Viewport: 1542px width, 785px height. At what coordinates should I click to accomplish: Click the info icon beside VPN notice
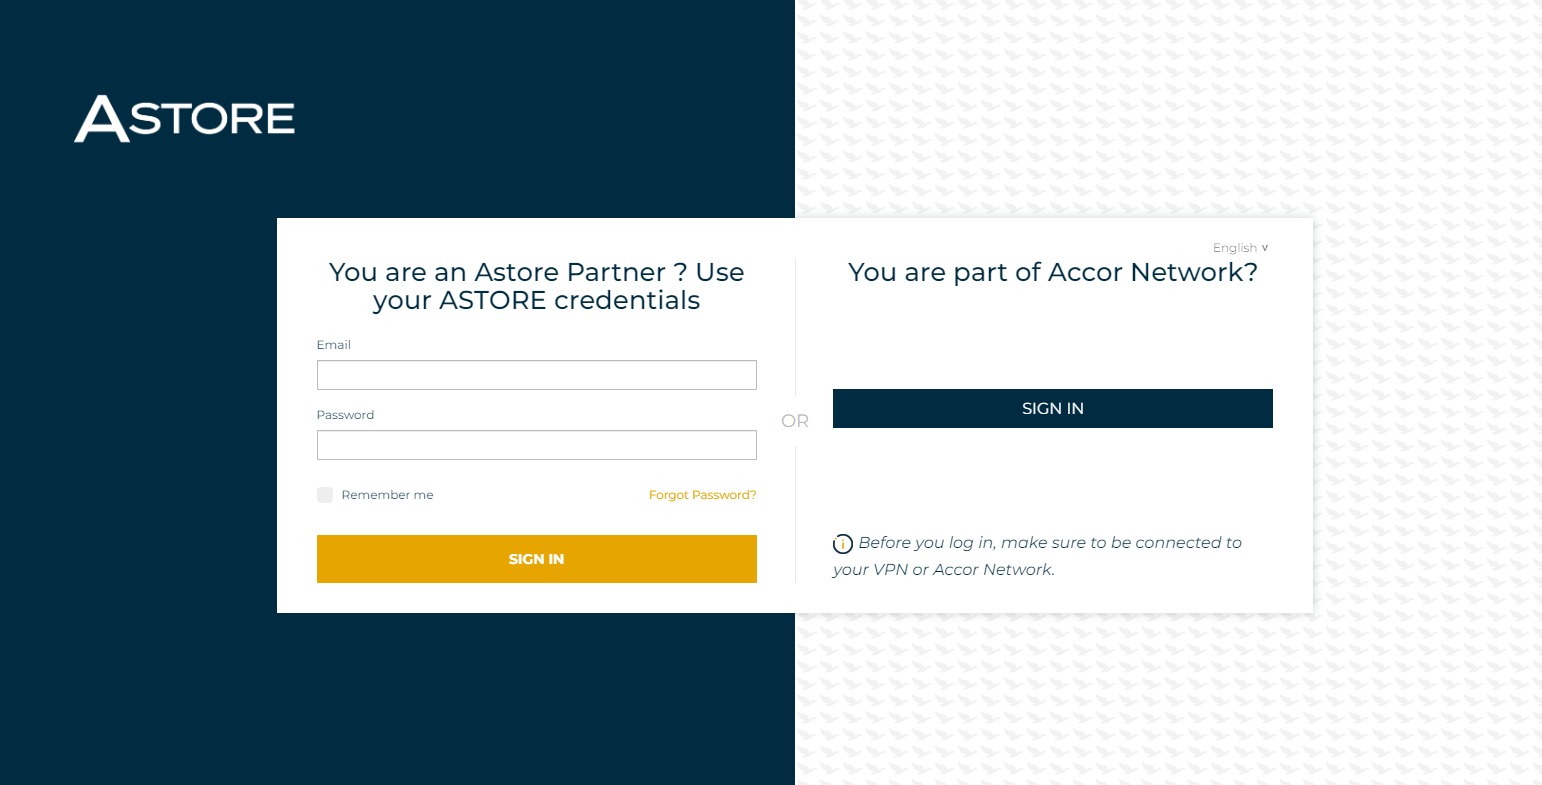click(x=843, y=544)
